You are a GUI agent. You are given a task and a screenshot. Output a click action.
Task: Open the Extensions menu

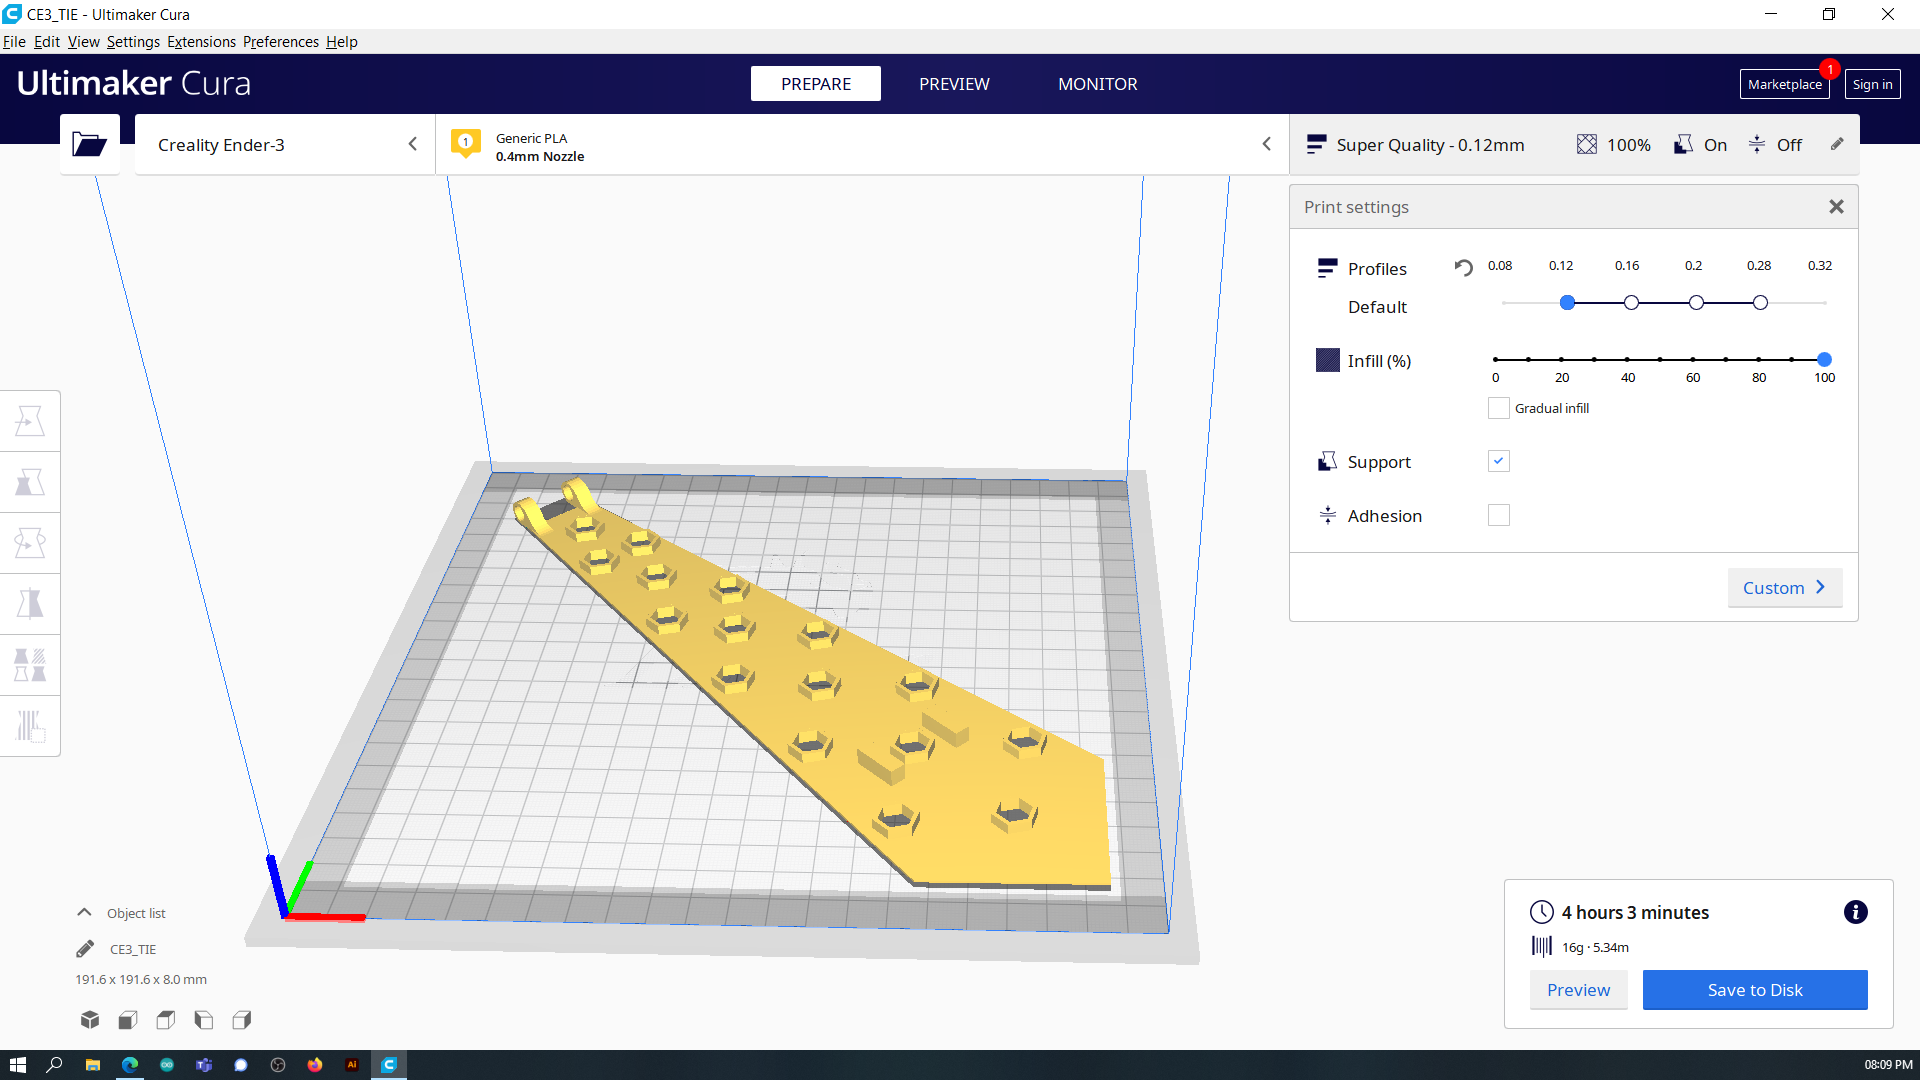point(200,41)
